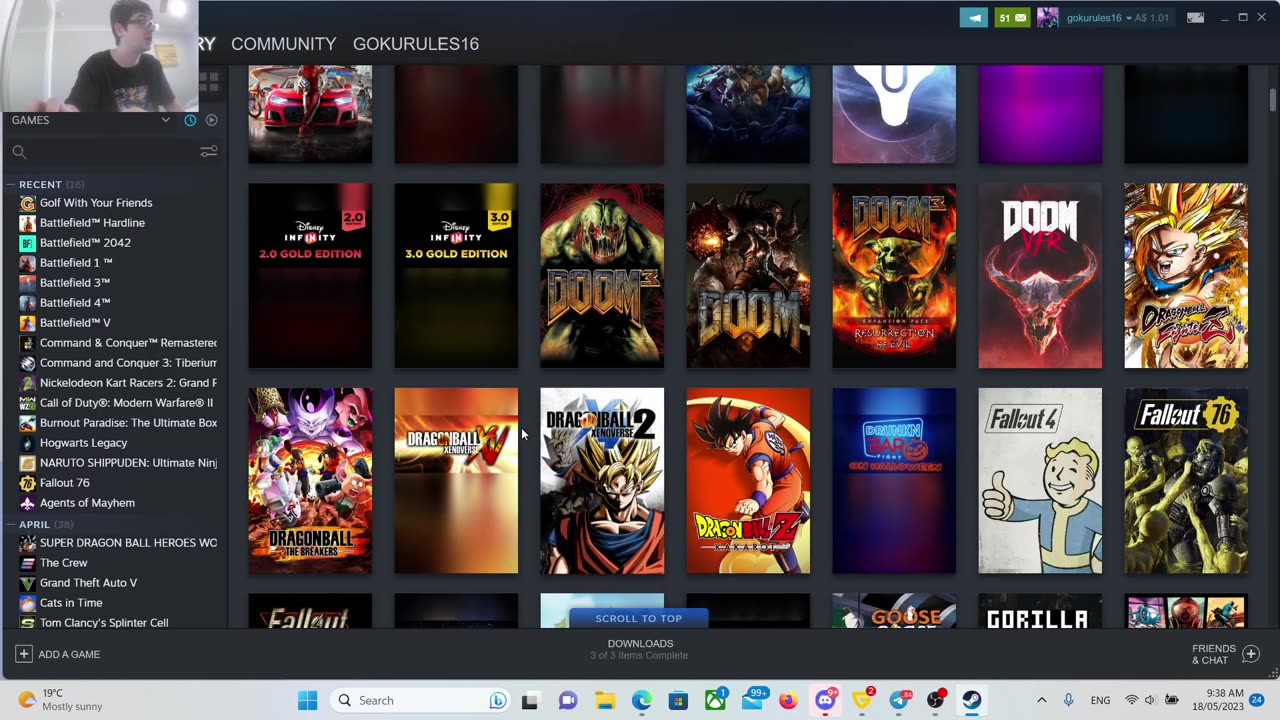Toggle sort by recent activity clock icon
The image size is (1280, 720).
click(x=190, y=120)
